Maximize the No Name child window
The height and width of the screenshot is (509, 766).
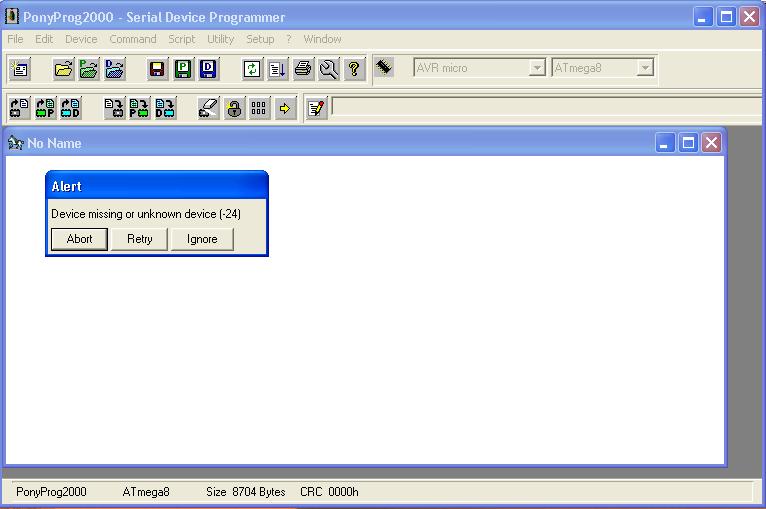(x=688, y=143)
